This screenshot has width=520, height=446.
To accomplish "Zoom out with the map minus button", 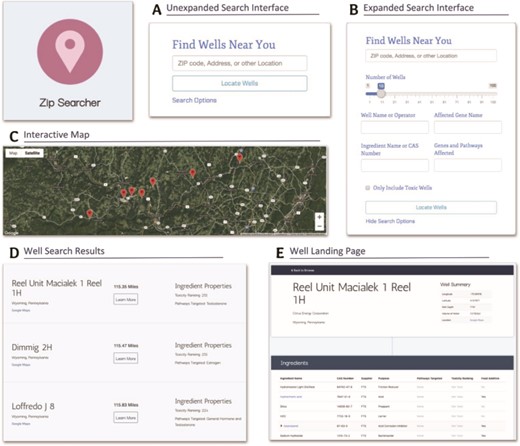I will tap(319, 226).
